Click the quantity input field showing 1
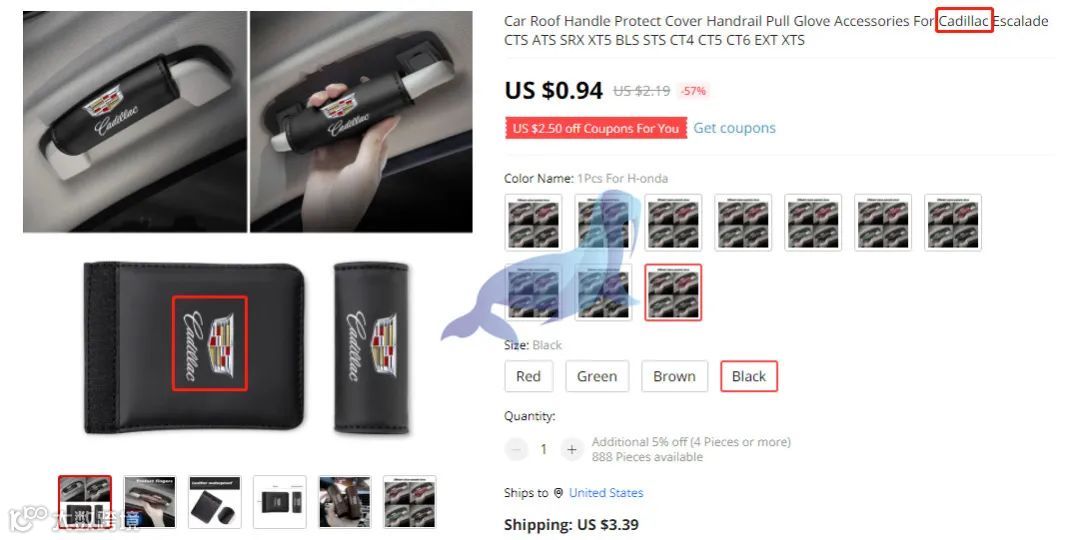 (543, 450)
